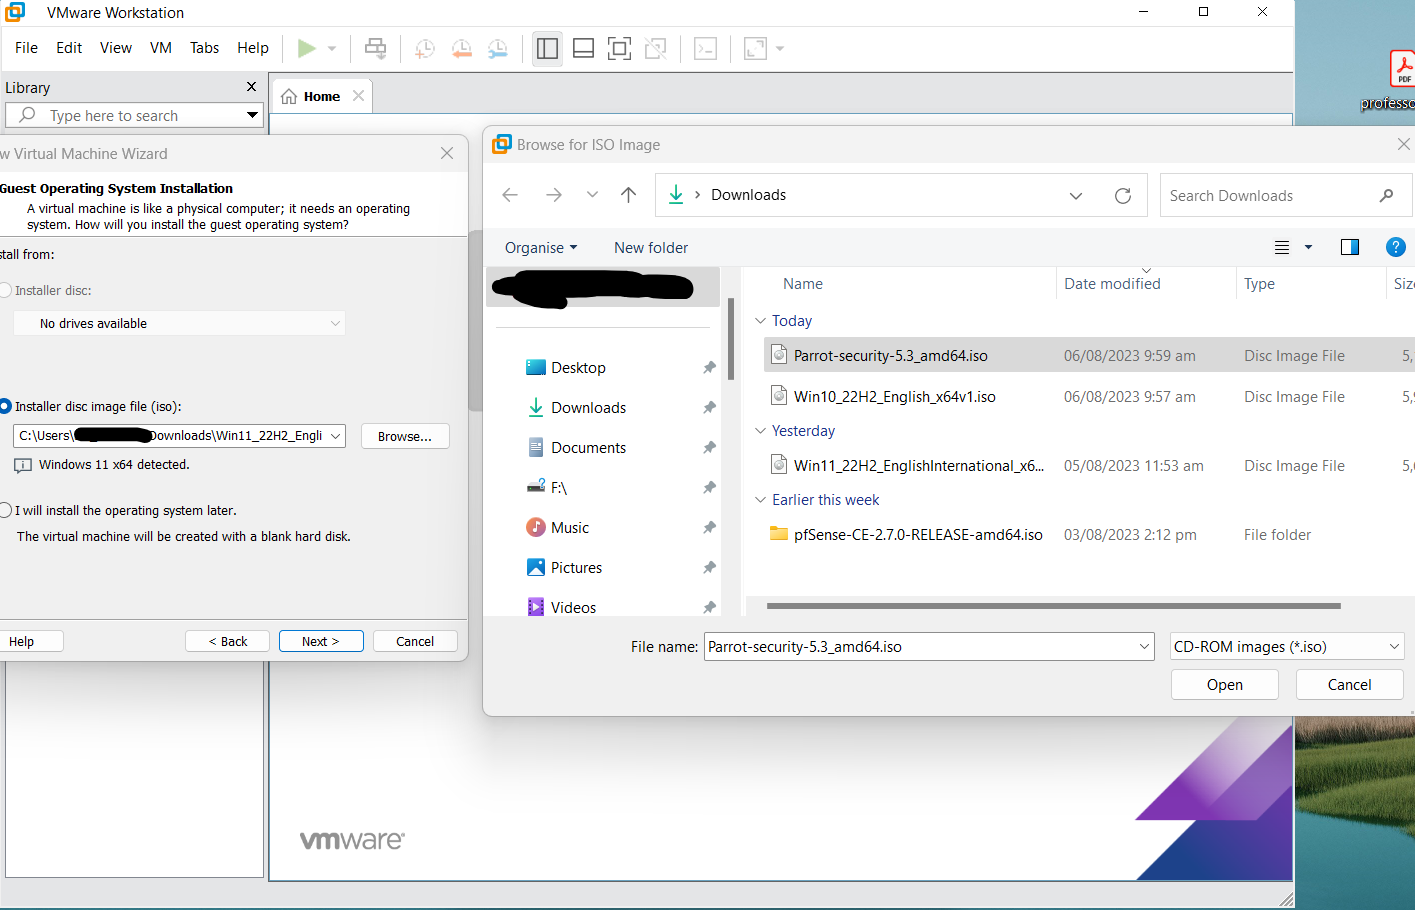Image resolution: width=1415 pixels, height=910 pixels.
Task: Open the Edit menu
Action: [69, 48]
